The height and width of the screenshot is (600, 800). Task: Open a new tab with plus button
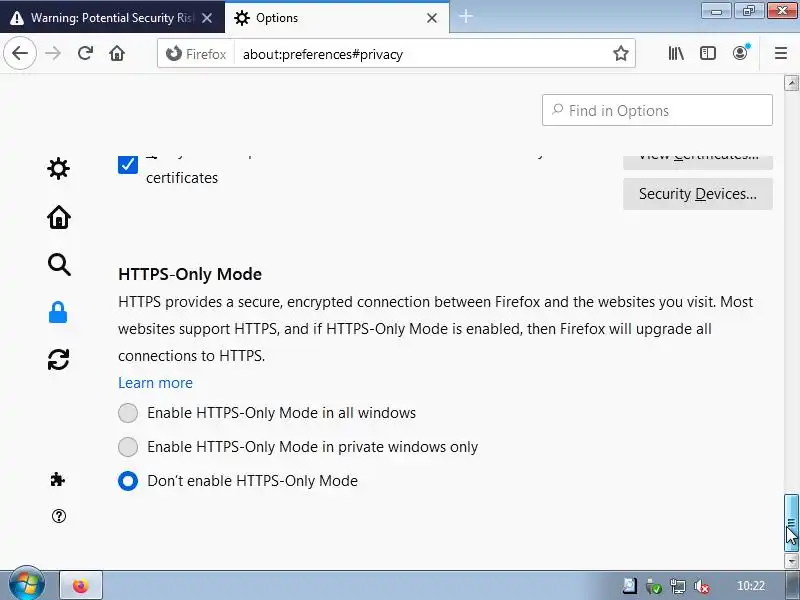(465, 17)
